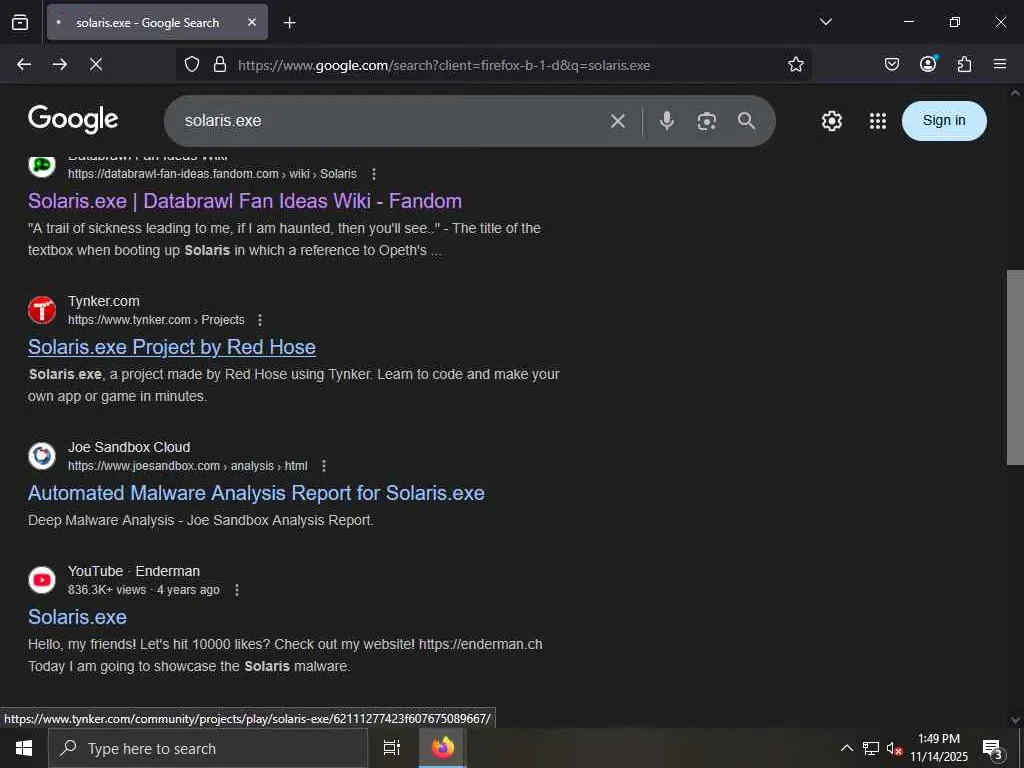Open Google apps grid
This screenshot has height=768, width=1024.
pos(878,121)
